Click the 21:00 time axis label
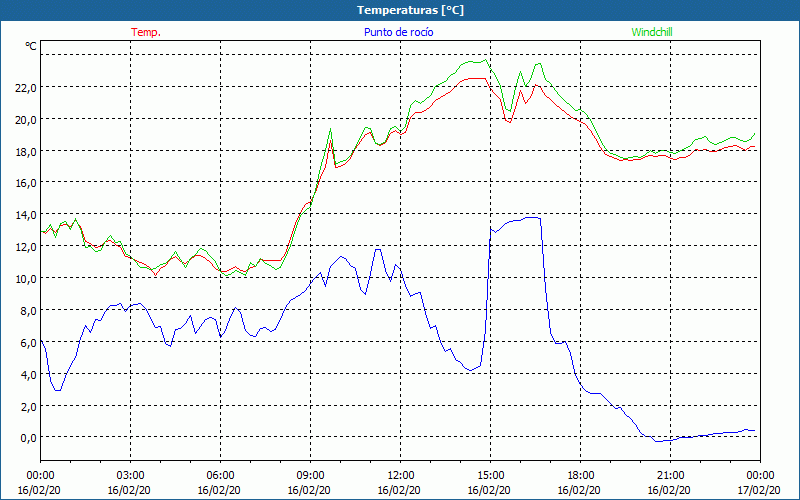 click(x=670, y=476)
